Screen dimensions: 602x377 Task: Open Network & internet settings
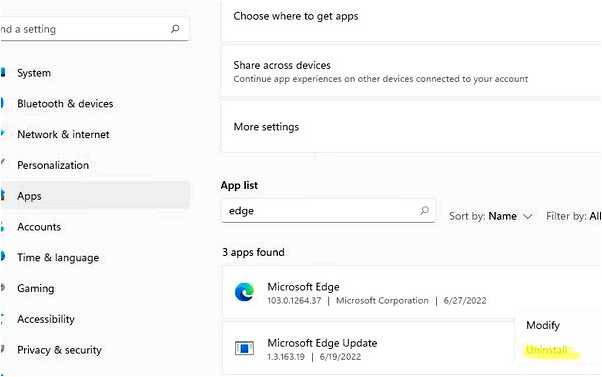tap(63, 134)
